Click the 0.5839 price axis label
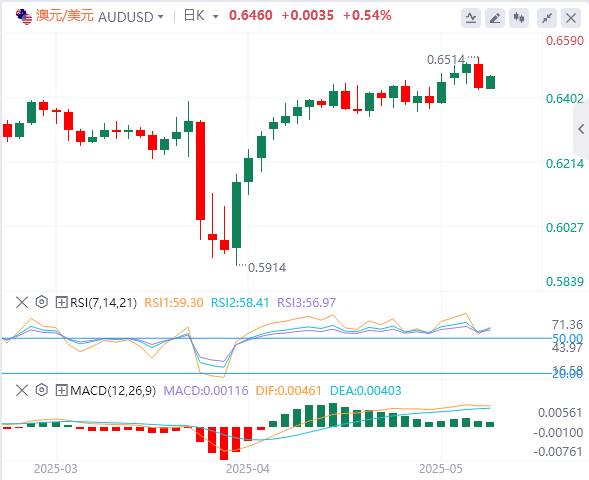The image size is (589, 480). point(565,282)
